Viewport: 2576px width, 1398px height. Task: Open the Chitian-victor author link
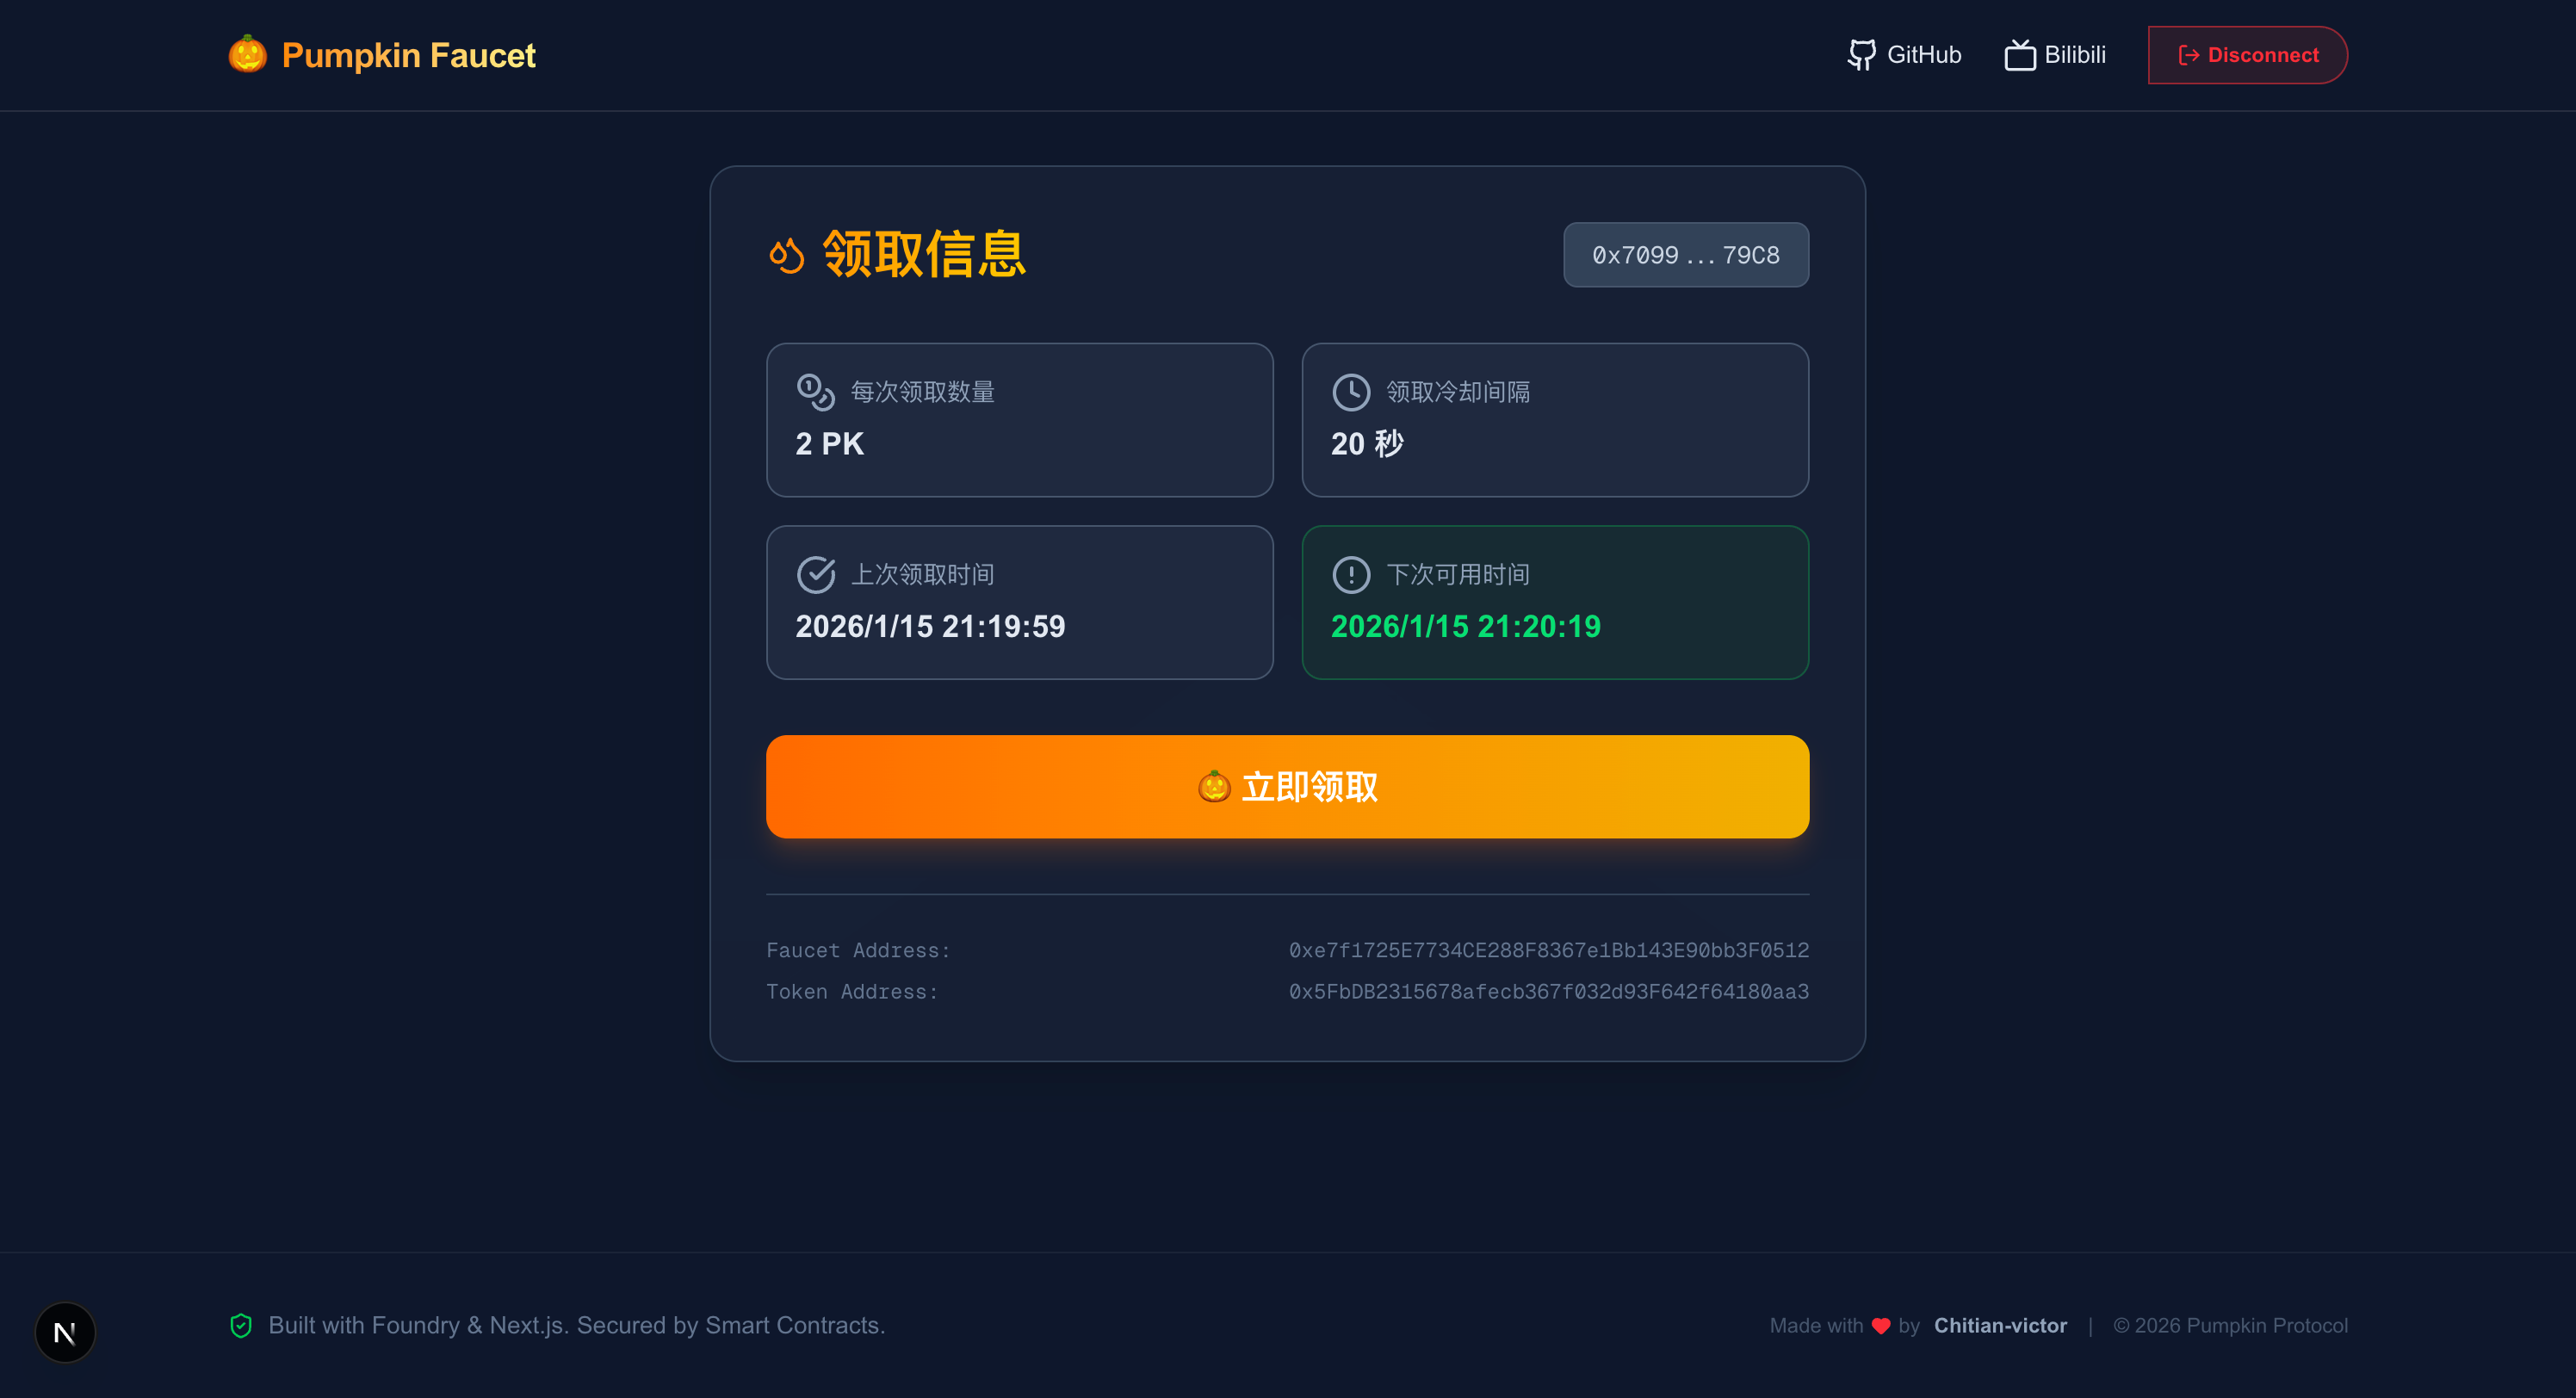pos(1999,1325)
